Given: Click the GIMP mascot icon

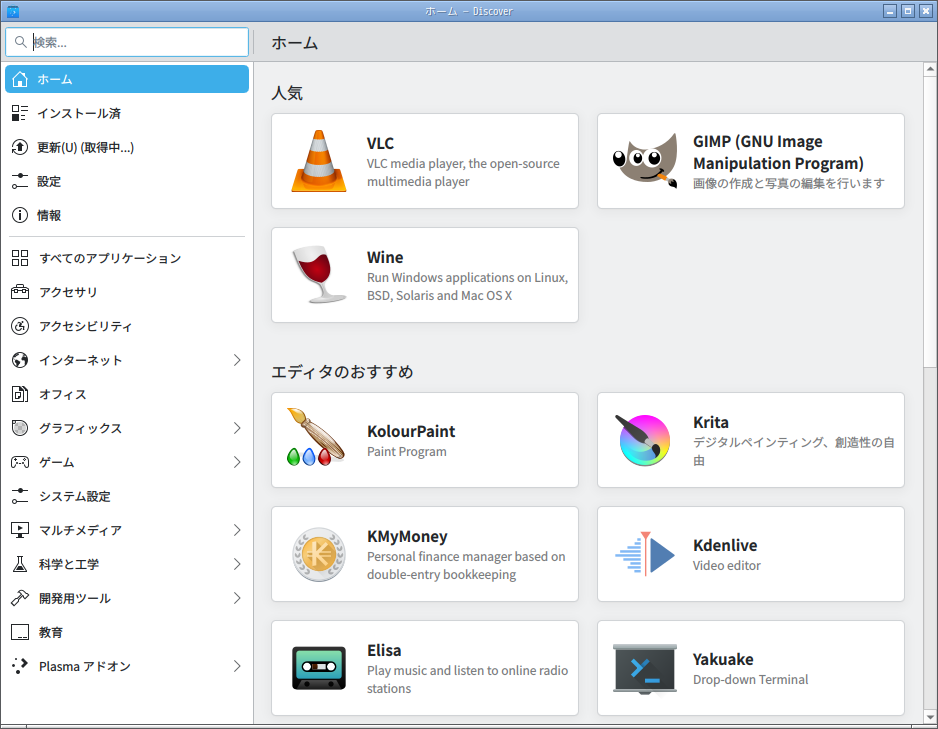Looking at the screenshot, I should pos(645,160).
